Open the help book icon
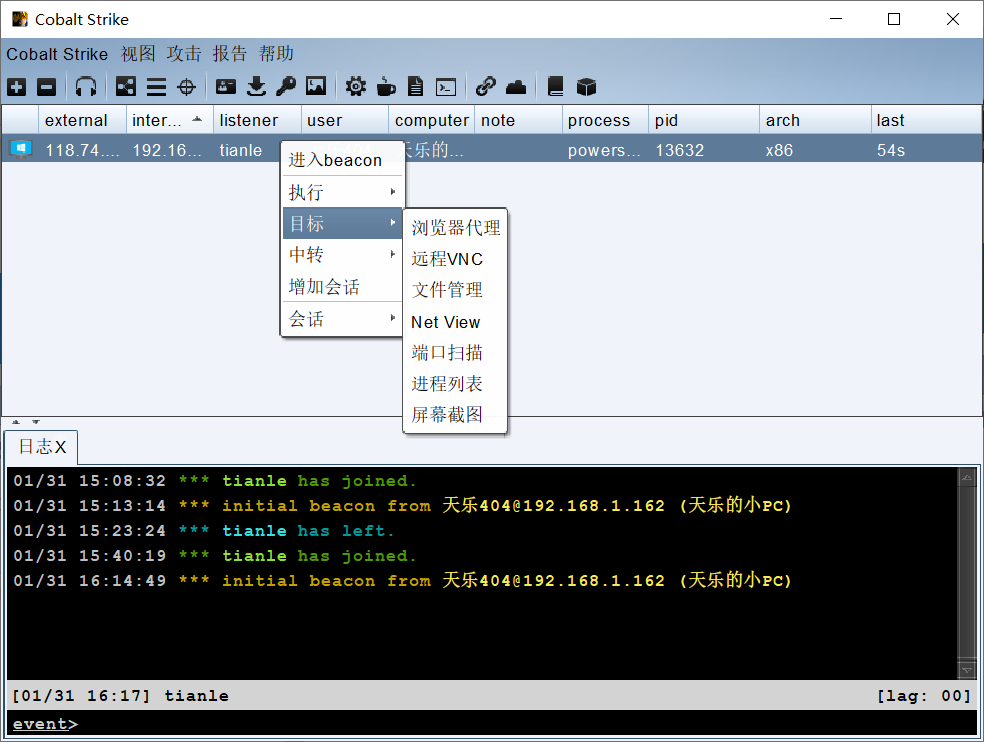 pyautogui.click(x=555, y=87)
